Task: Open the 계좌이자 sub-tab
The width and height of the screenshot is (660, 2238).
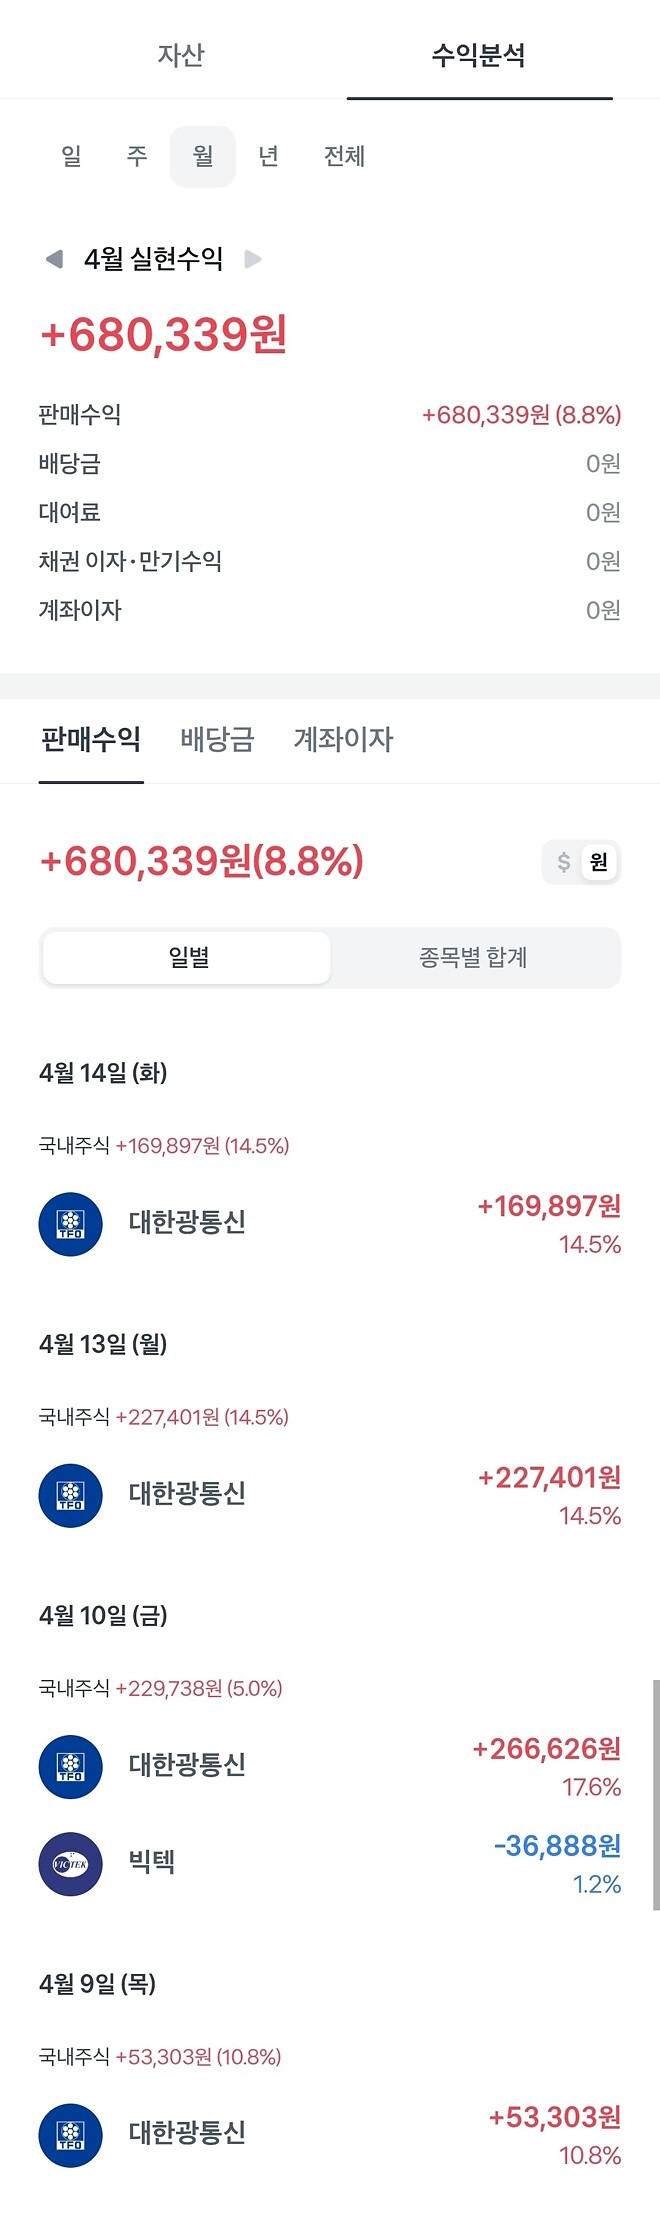Action: [344, 740]
